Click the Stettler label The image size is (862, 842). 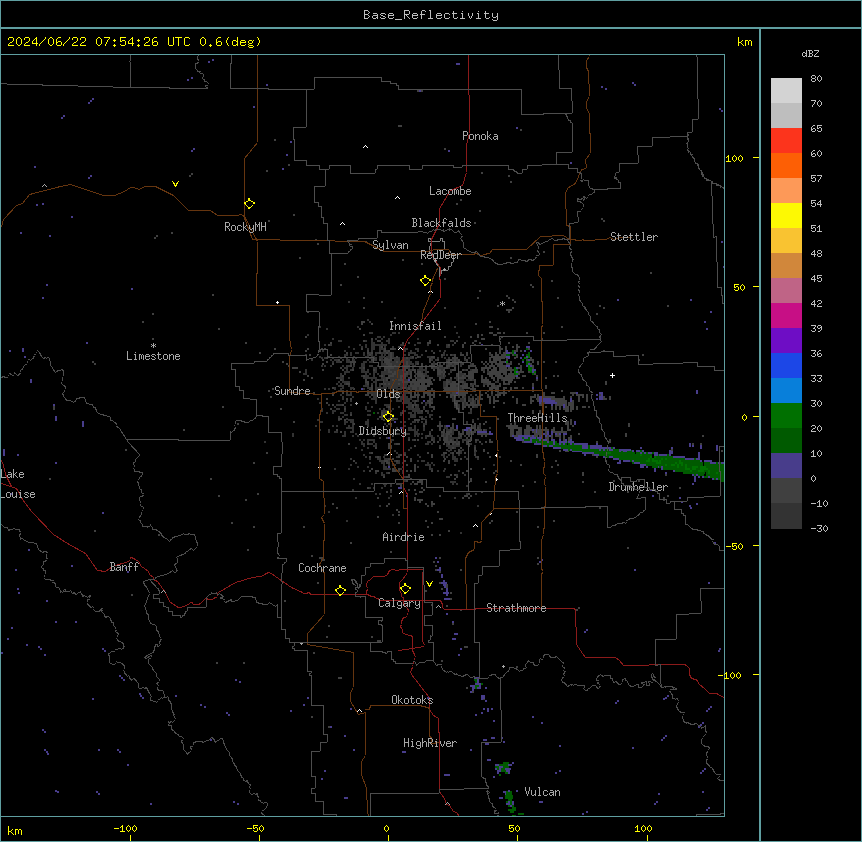point(634,237)
